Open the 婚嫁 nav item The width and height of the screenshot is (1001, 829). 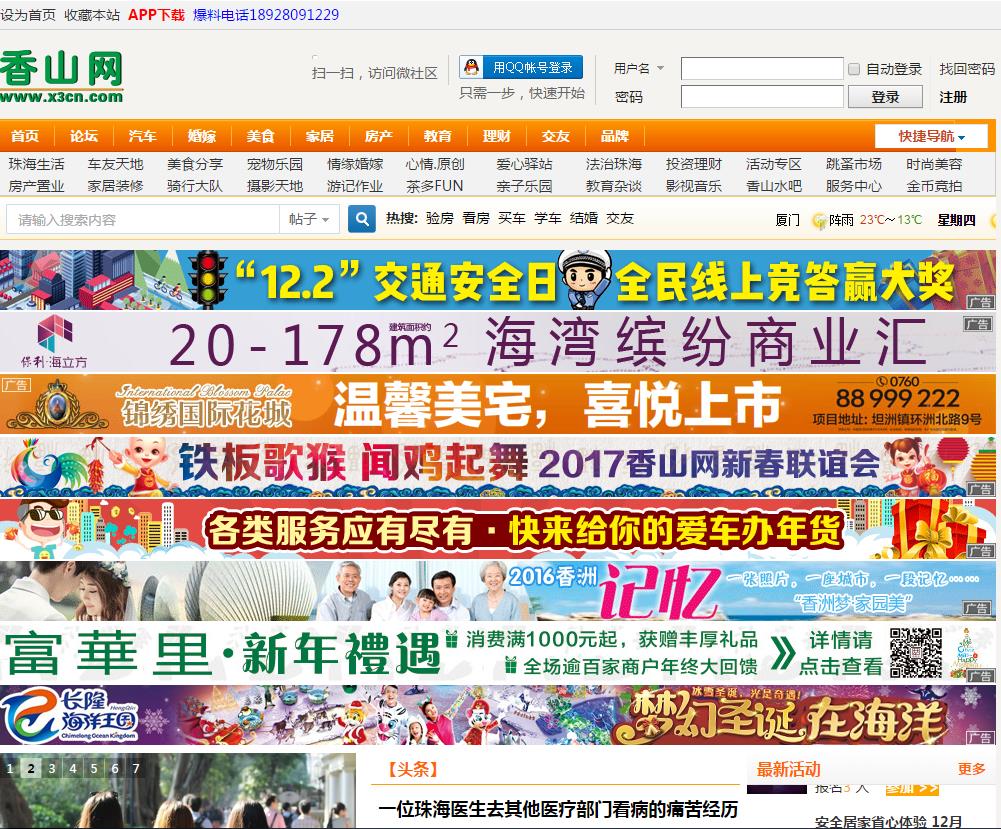(202, 136)
